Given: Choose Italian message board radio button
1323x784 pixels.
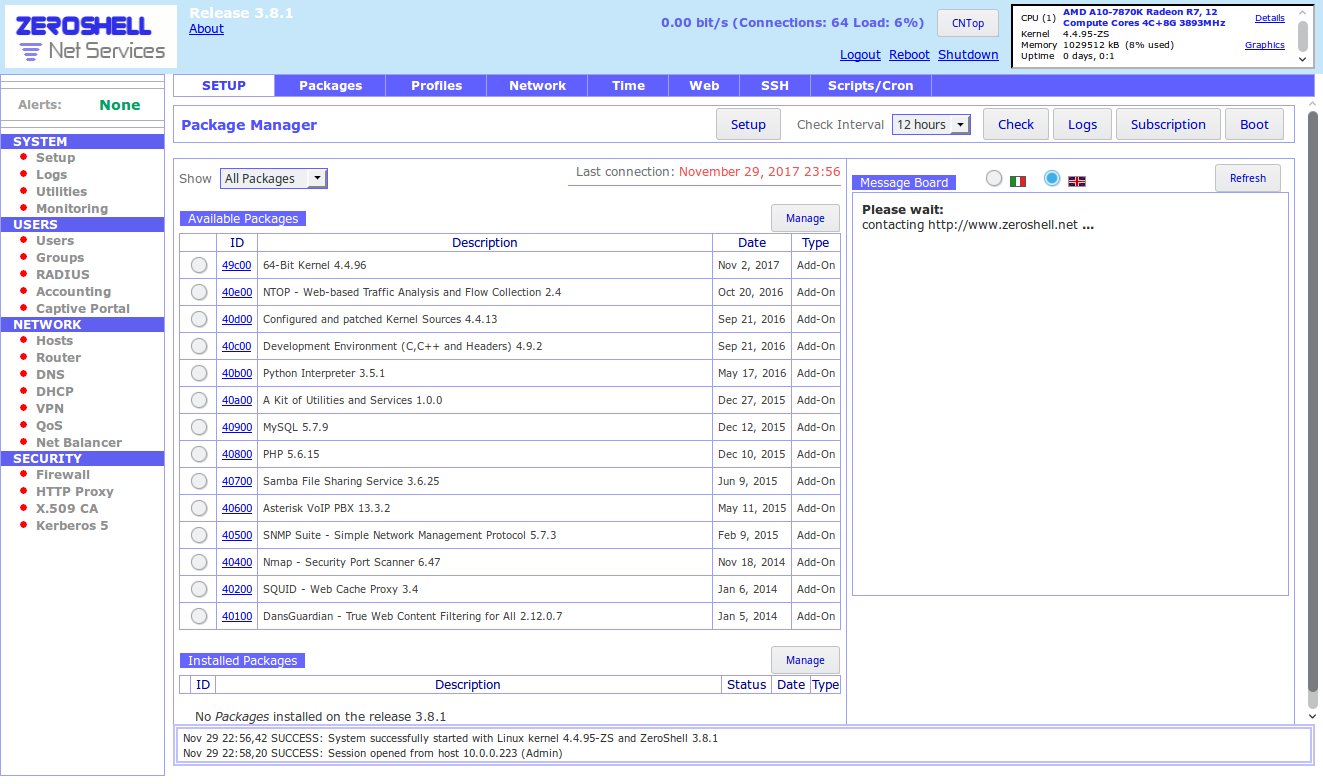Looking at the screenshot, I should [x=993, y=178].
